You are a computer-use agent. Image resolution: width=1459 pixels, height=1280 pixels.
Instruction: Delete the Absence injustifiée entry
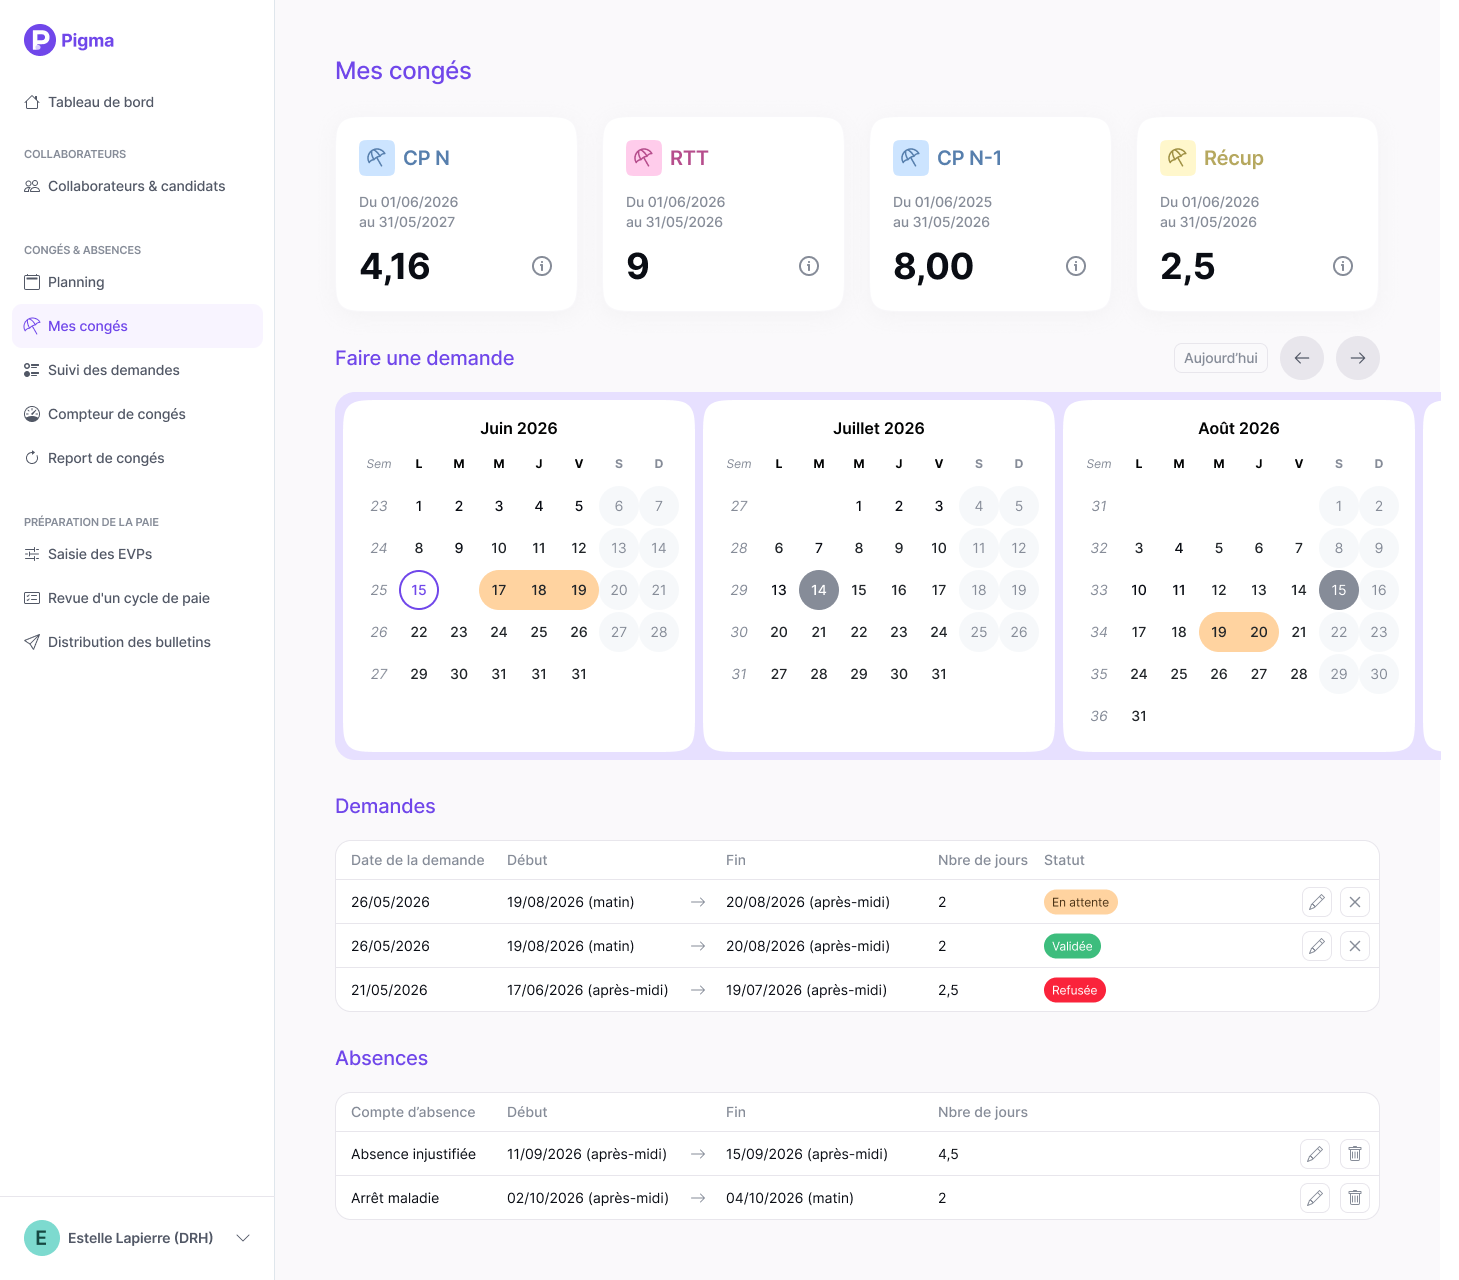(1355, 1154)
